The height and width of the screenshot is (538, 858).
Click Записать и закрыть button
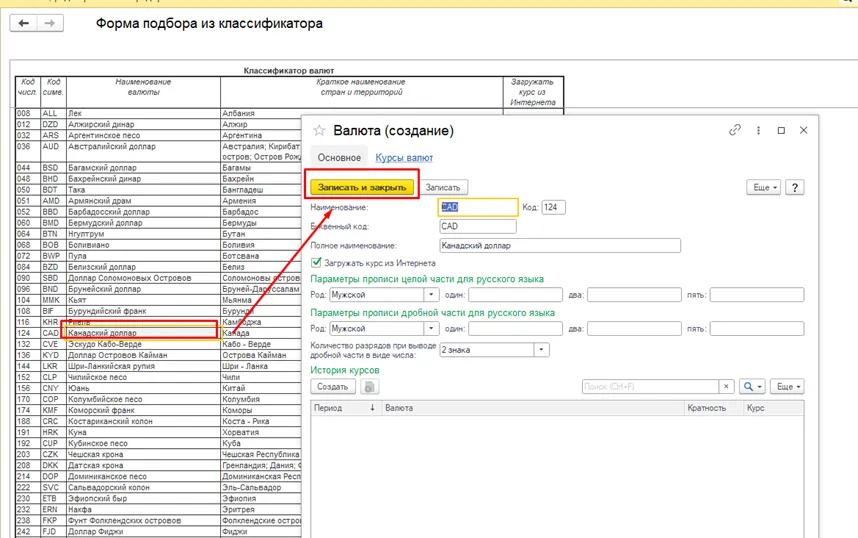[x=362, y=187]
